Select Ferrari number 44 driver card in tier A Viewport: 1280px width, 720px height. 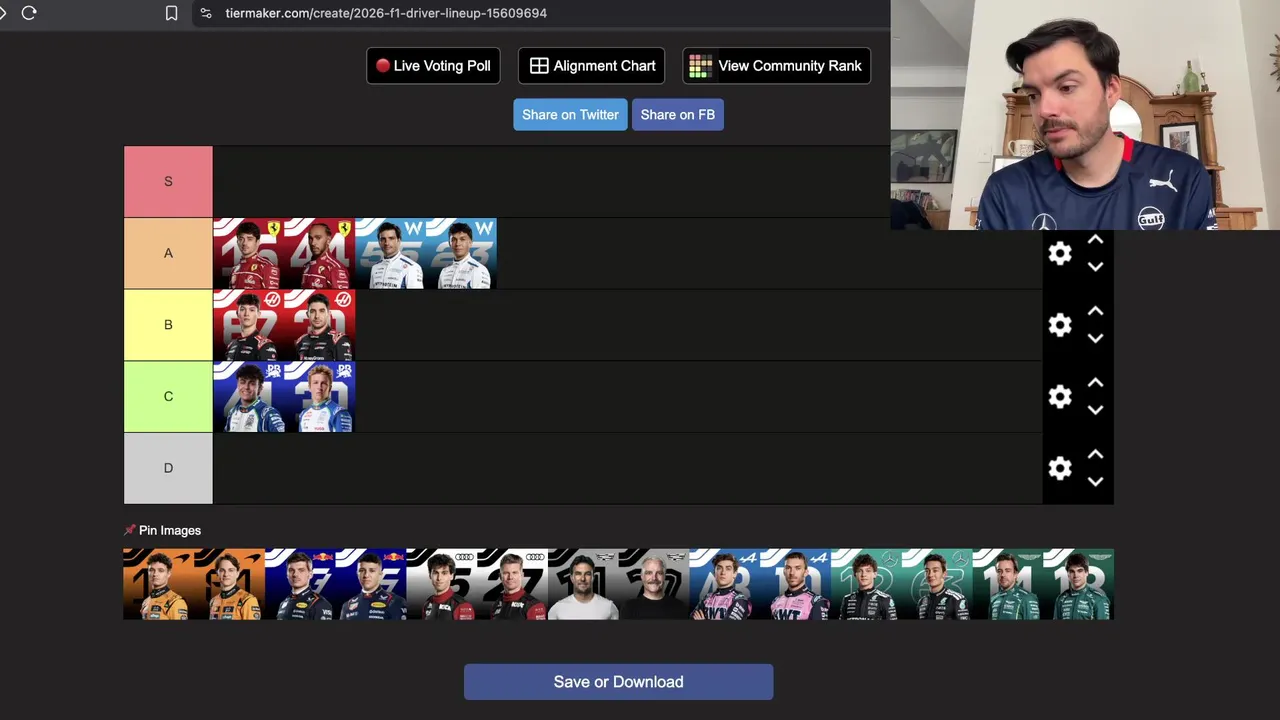coord(319,254)
